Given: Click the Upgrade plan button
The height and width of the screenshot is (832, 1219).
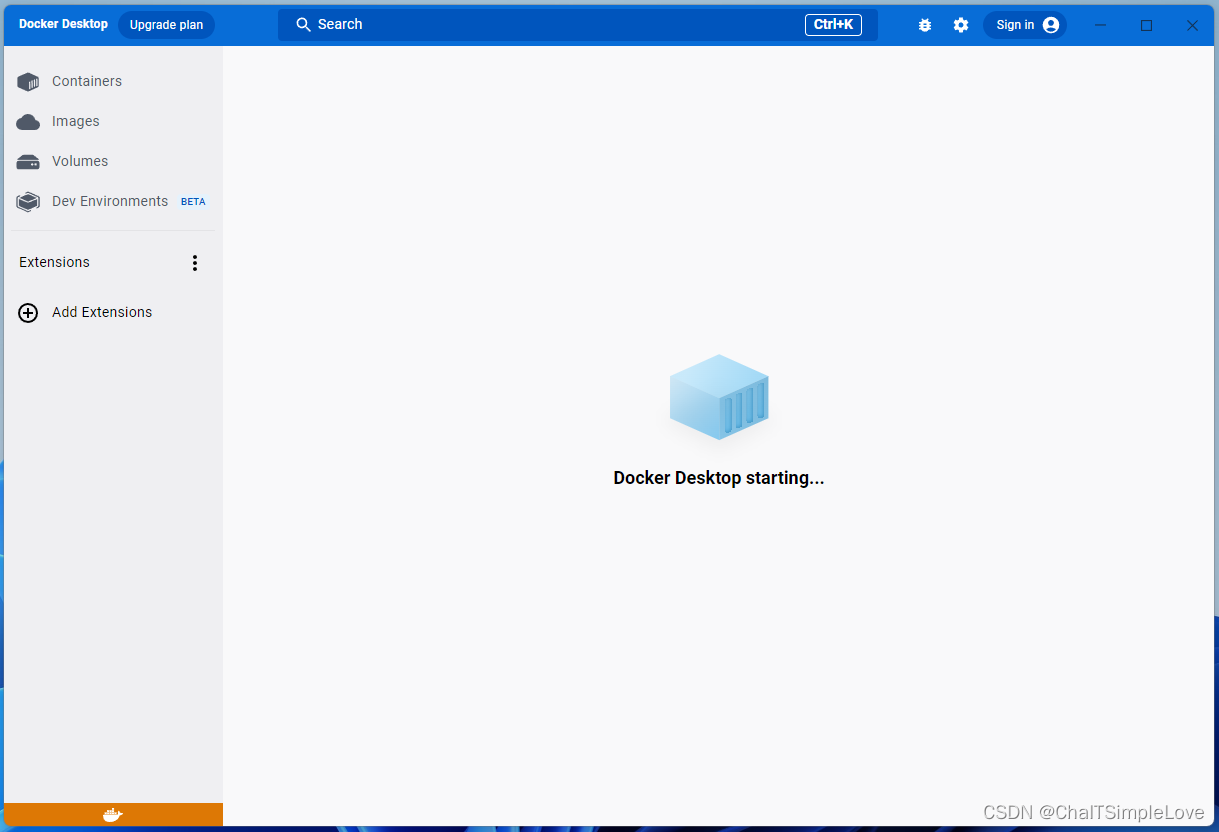Looking at the screenshot, I should click(166, 24).
